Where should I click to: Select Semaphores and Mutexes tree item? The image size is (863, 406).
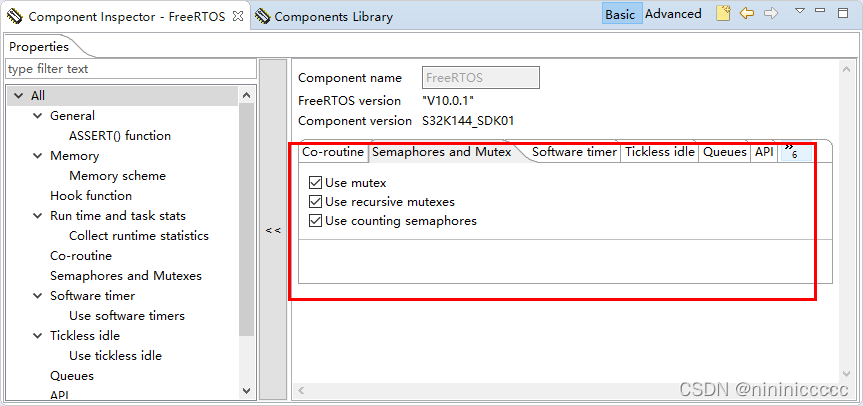(126, 276)
